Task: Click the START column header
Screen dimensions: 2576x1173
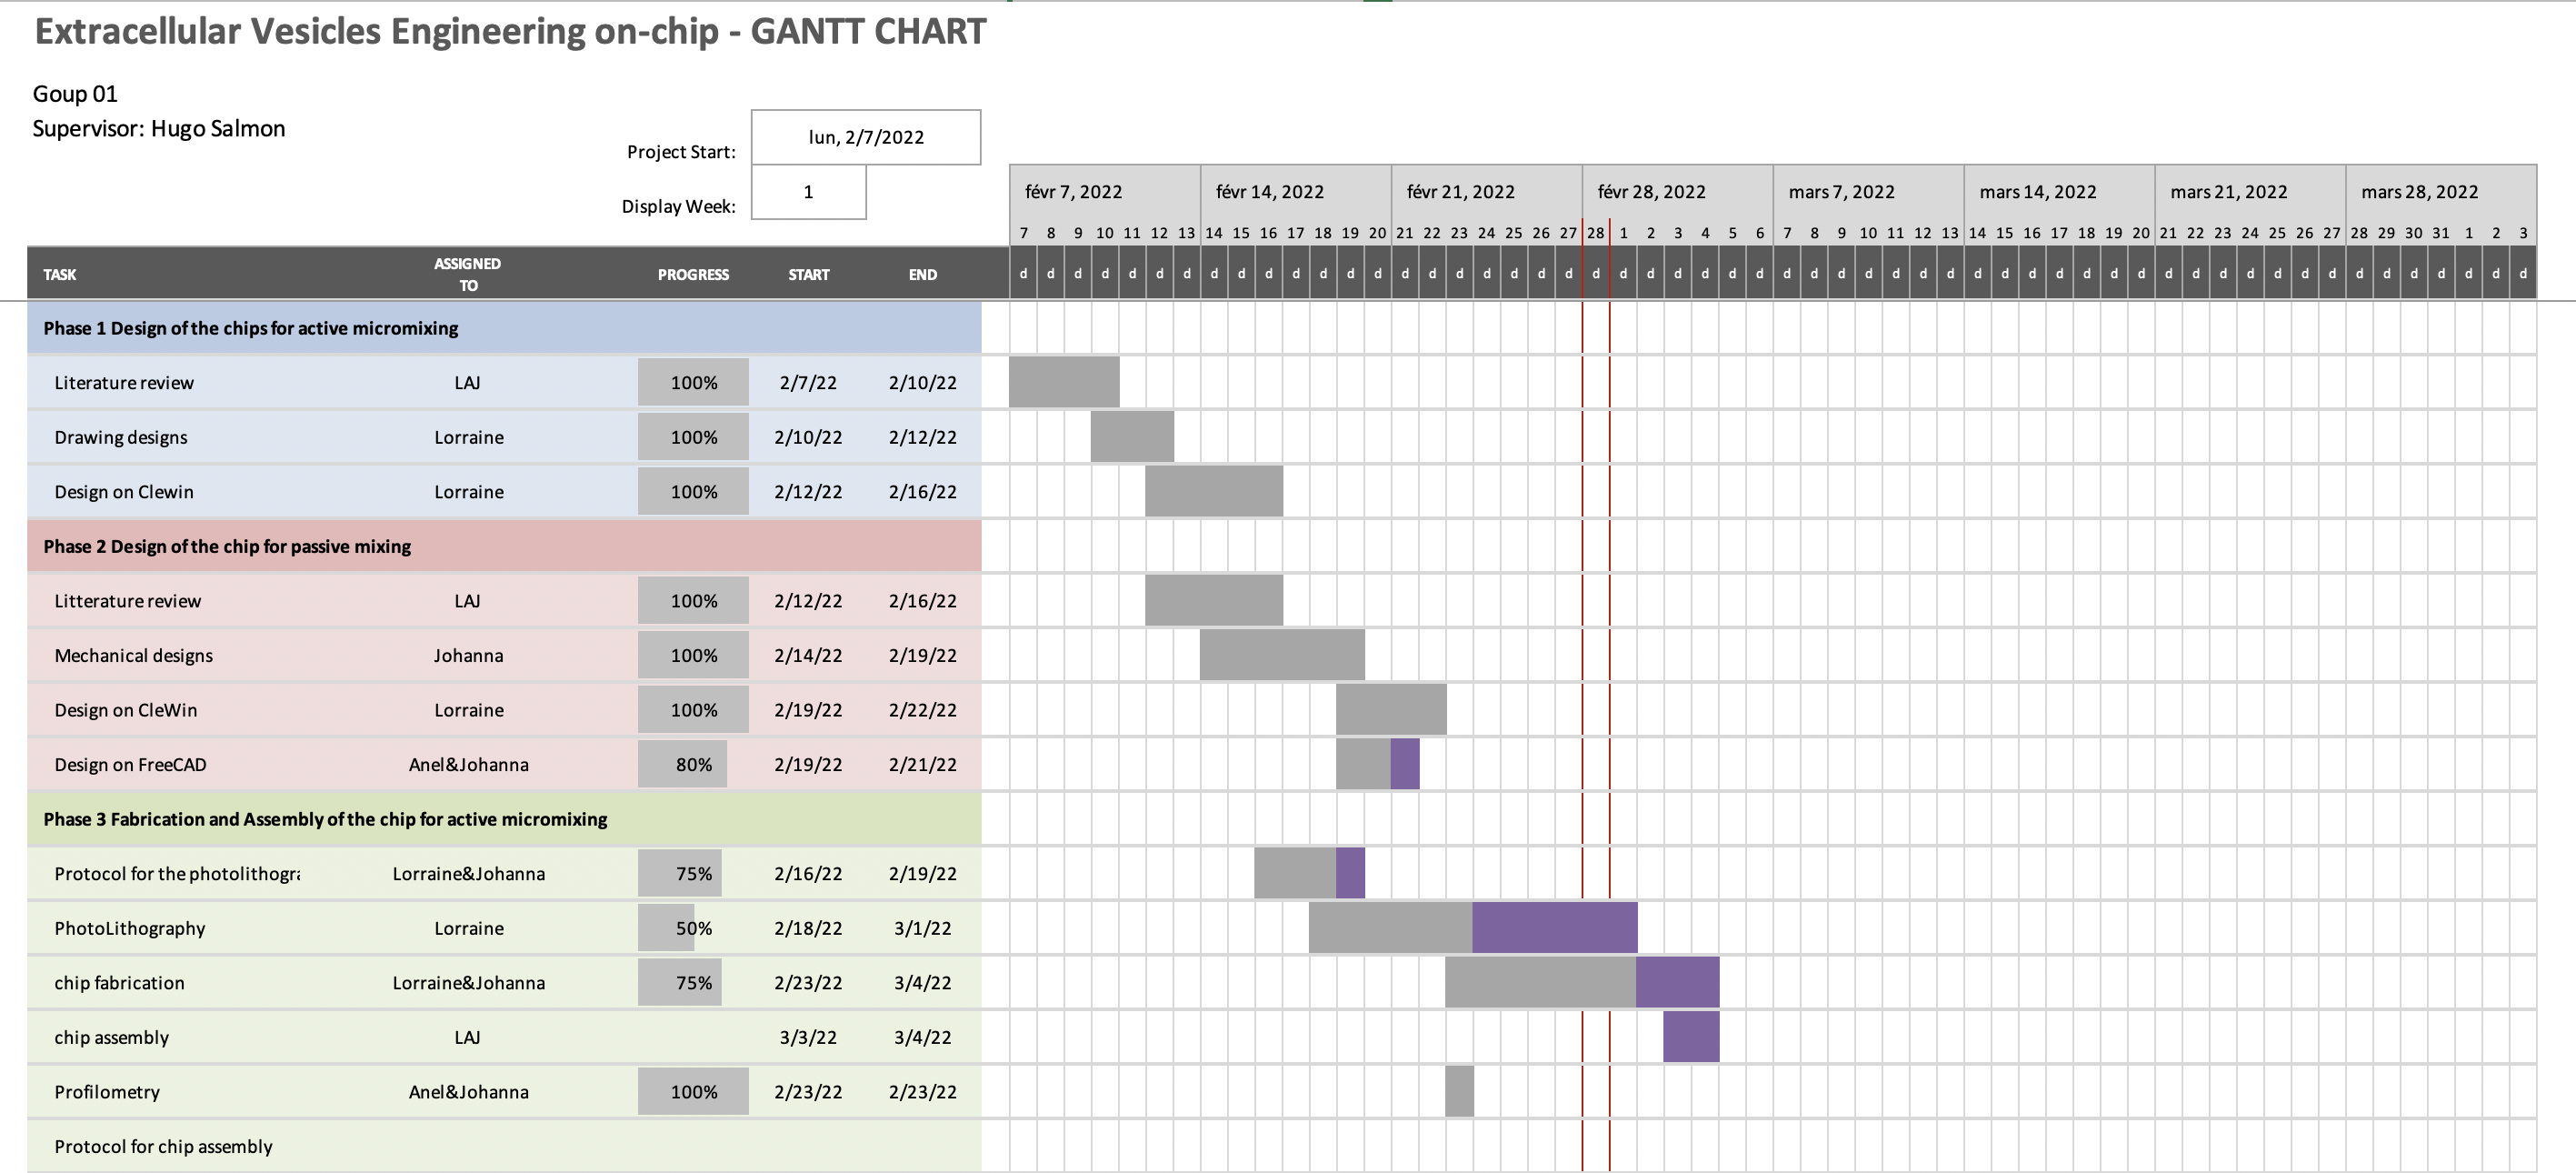Action: pos(808,274)
